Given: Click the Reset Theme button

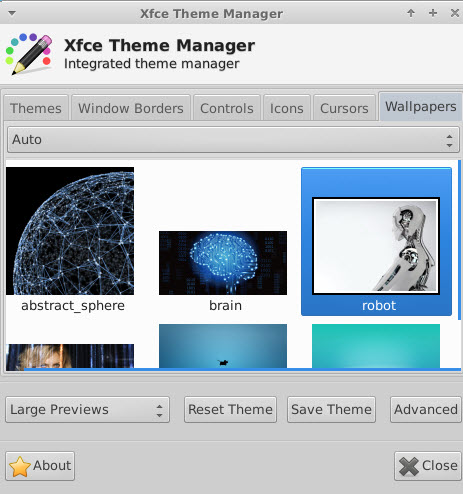Looking at the screenshot, I should coord(230,410).
